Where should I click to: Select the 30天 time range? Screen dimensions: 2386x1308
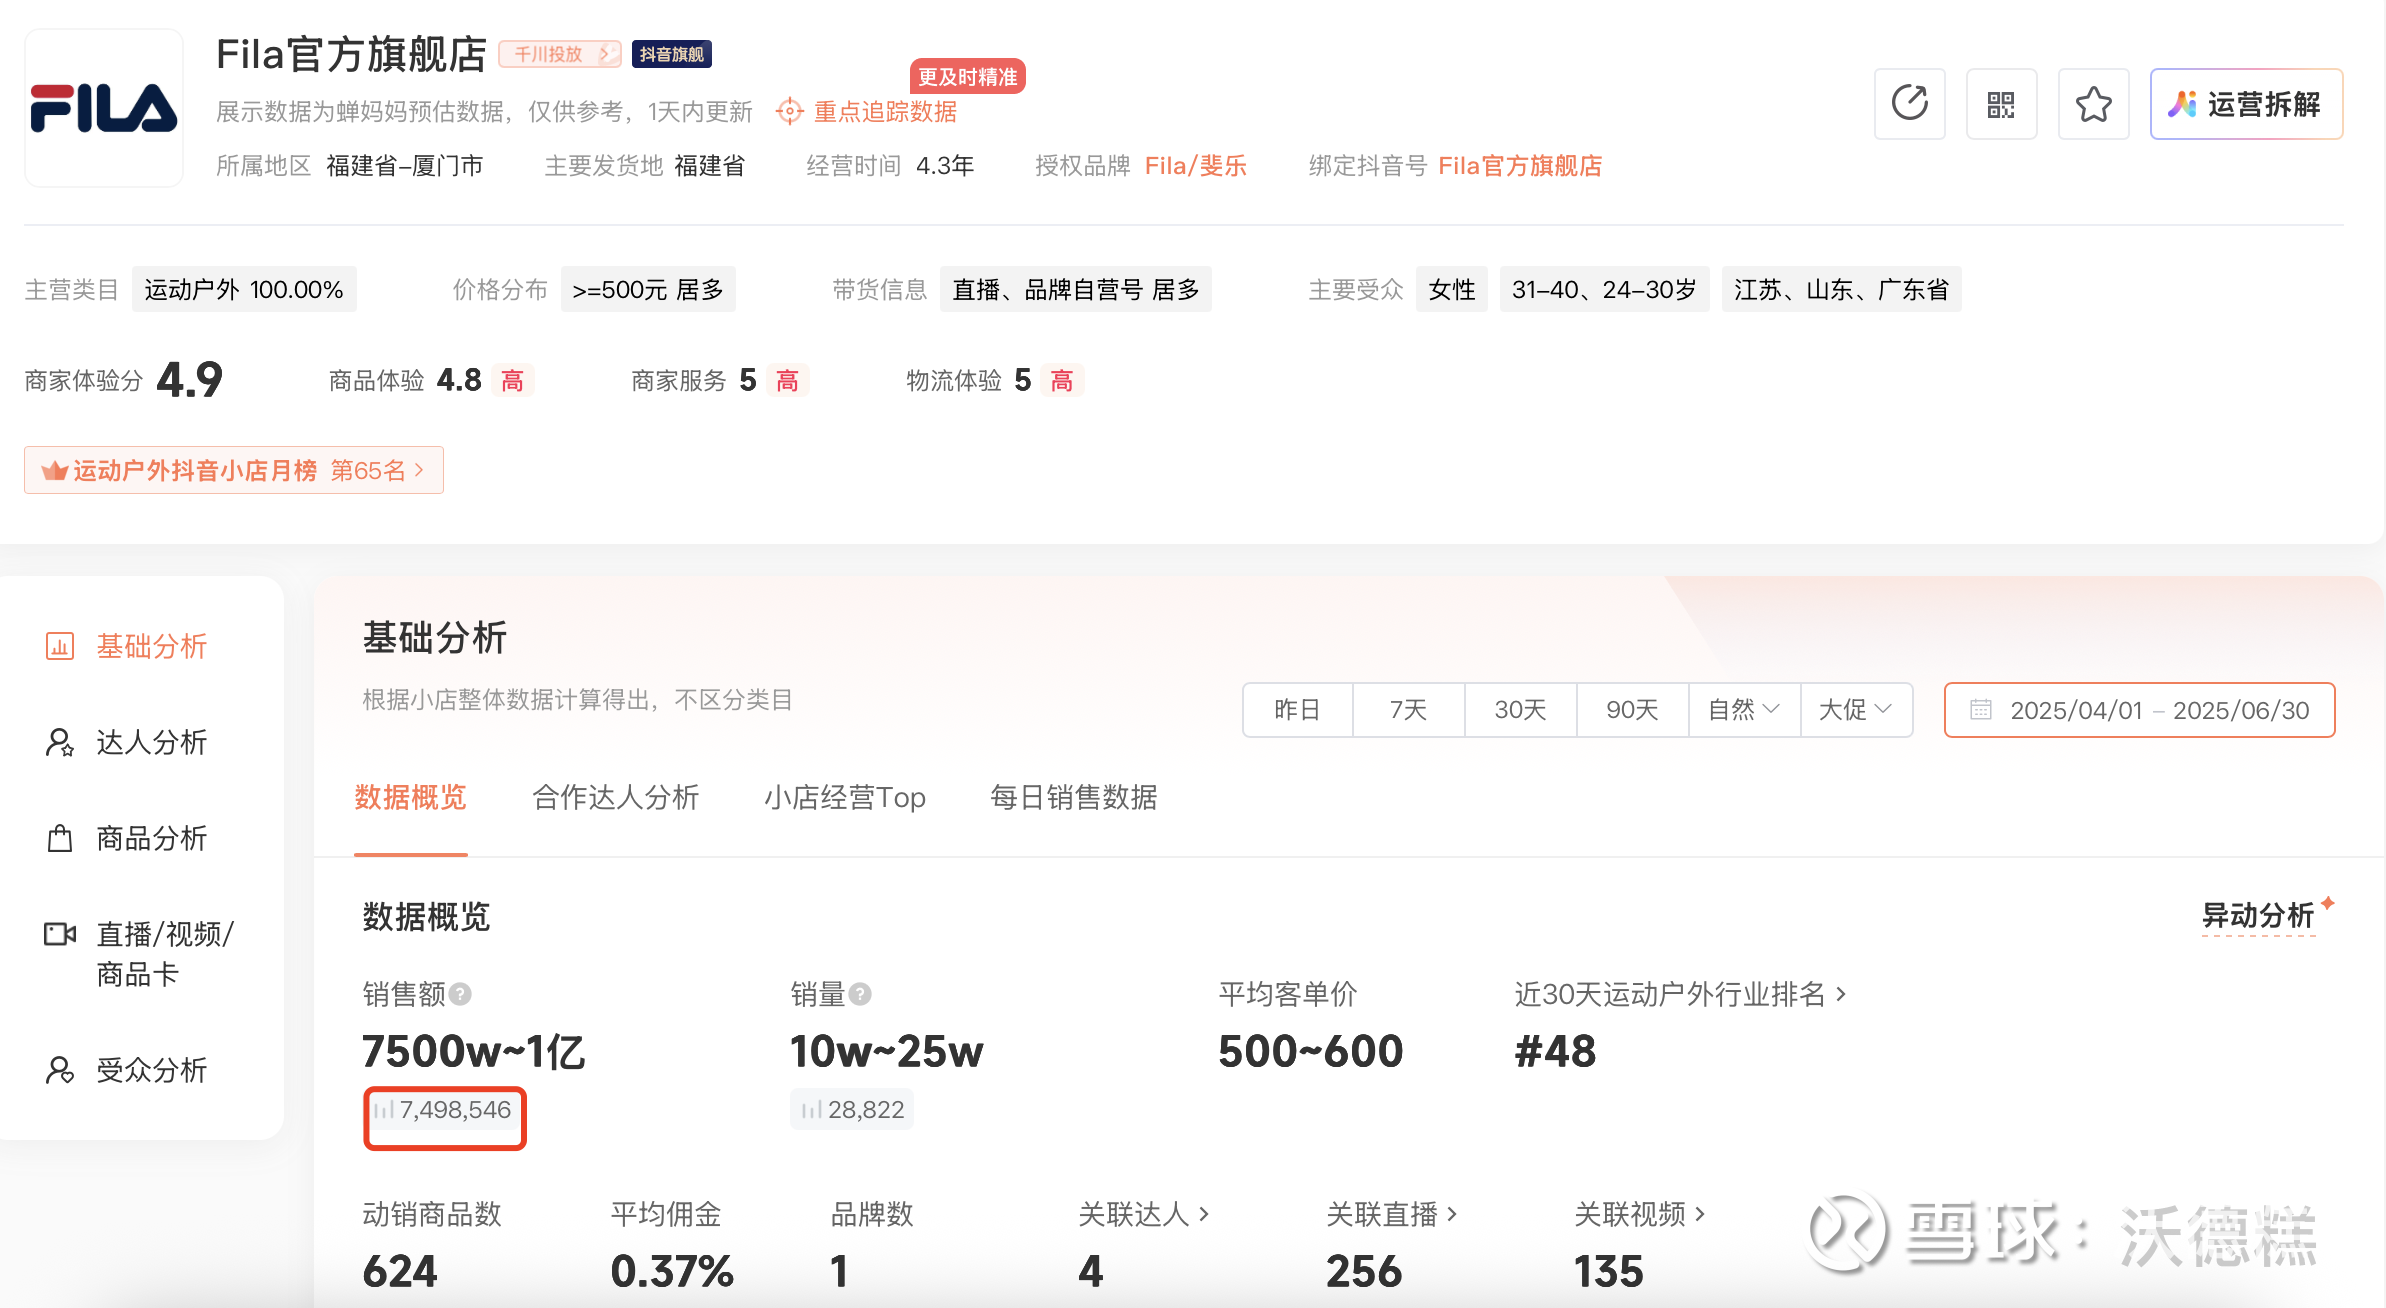(x=1520, y=710)
